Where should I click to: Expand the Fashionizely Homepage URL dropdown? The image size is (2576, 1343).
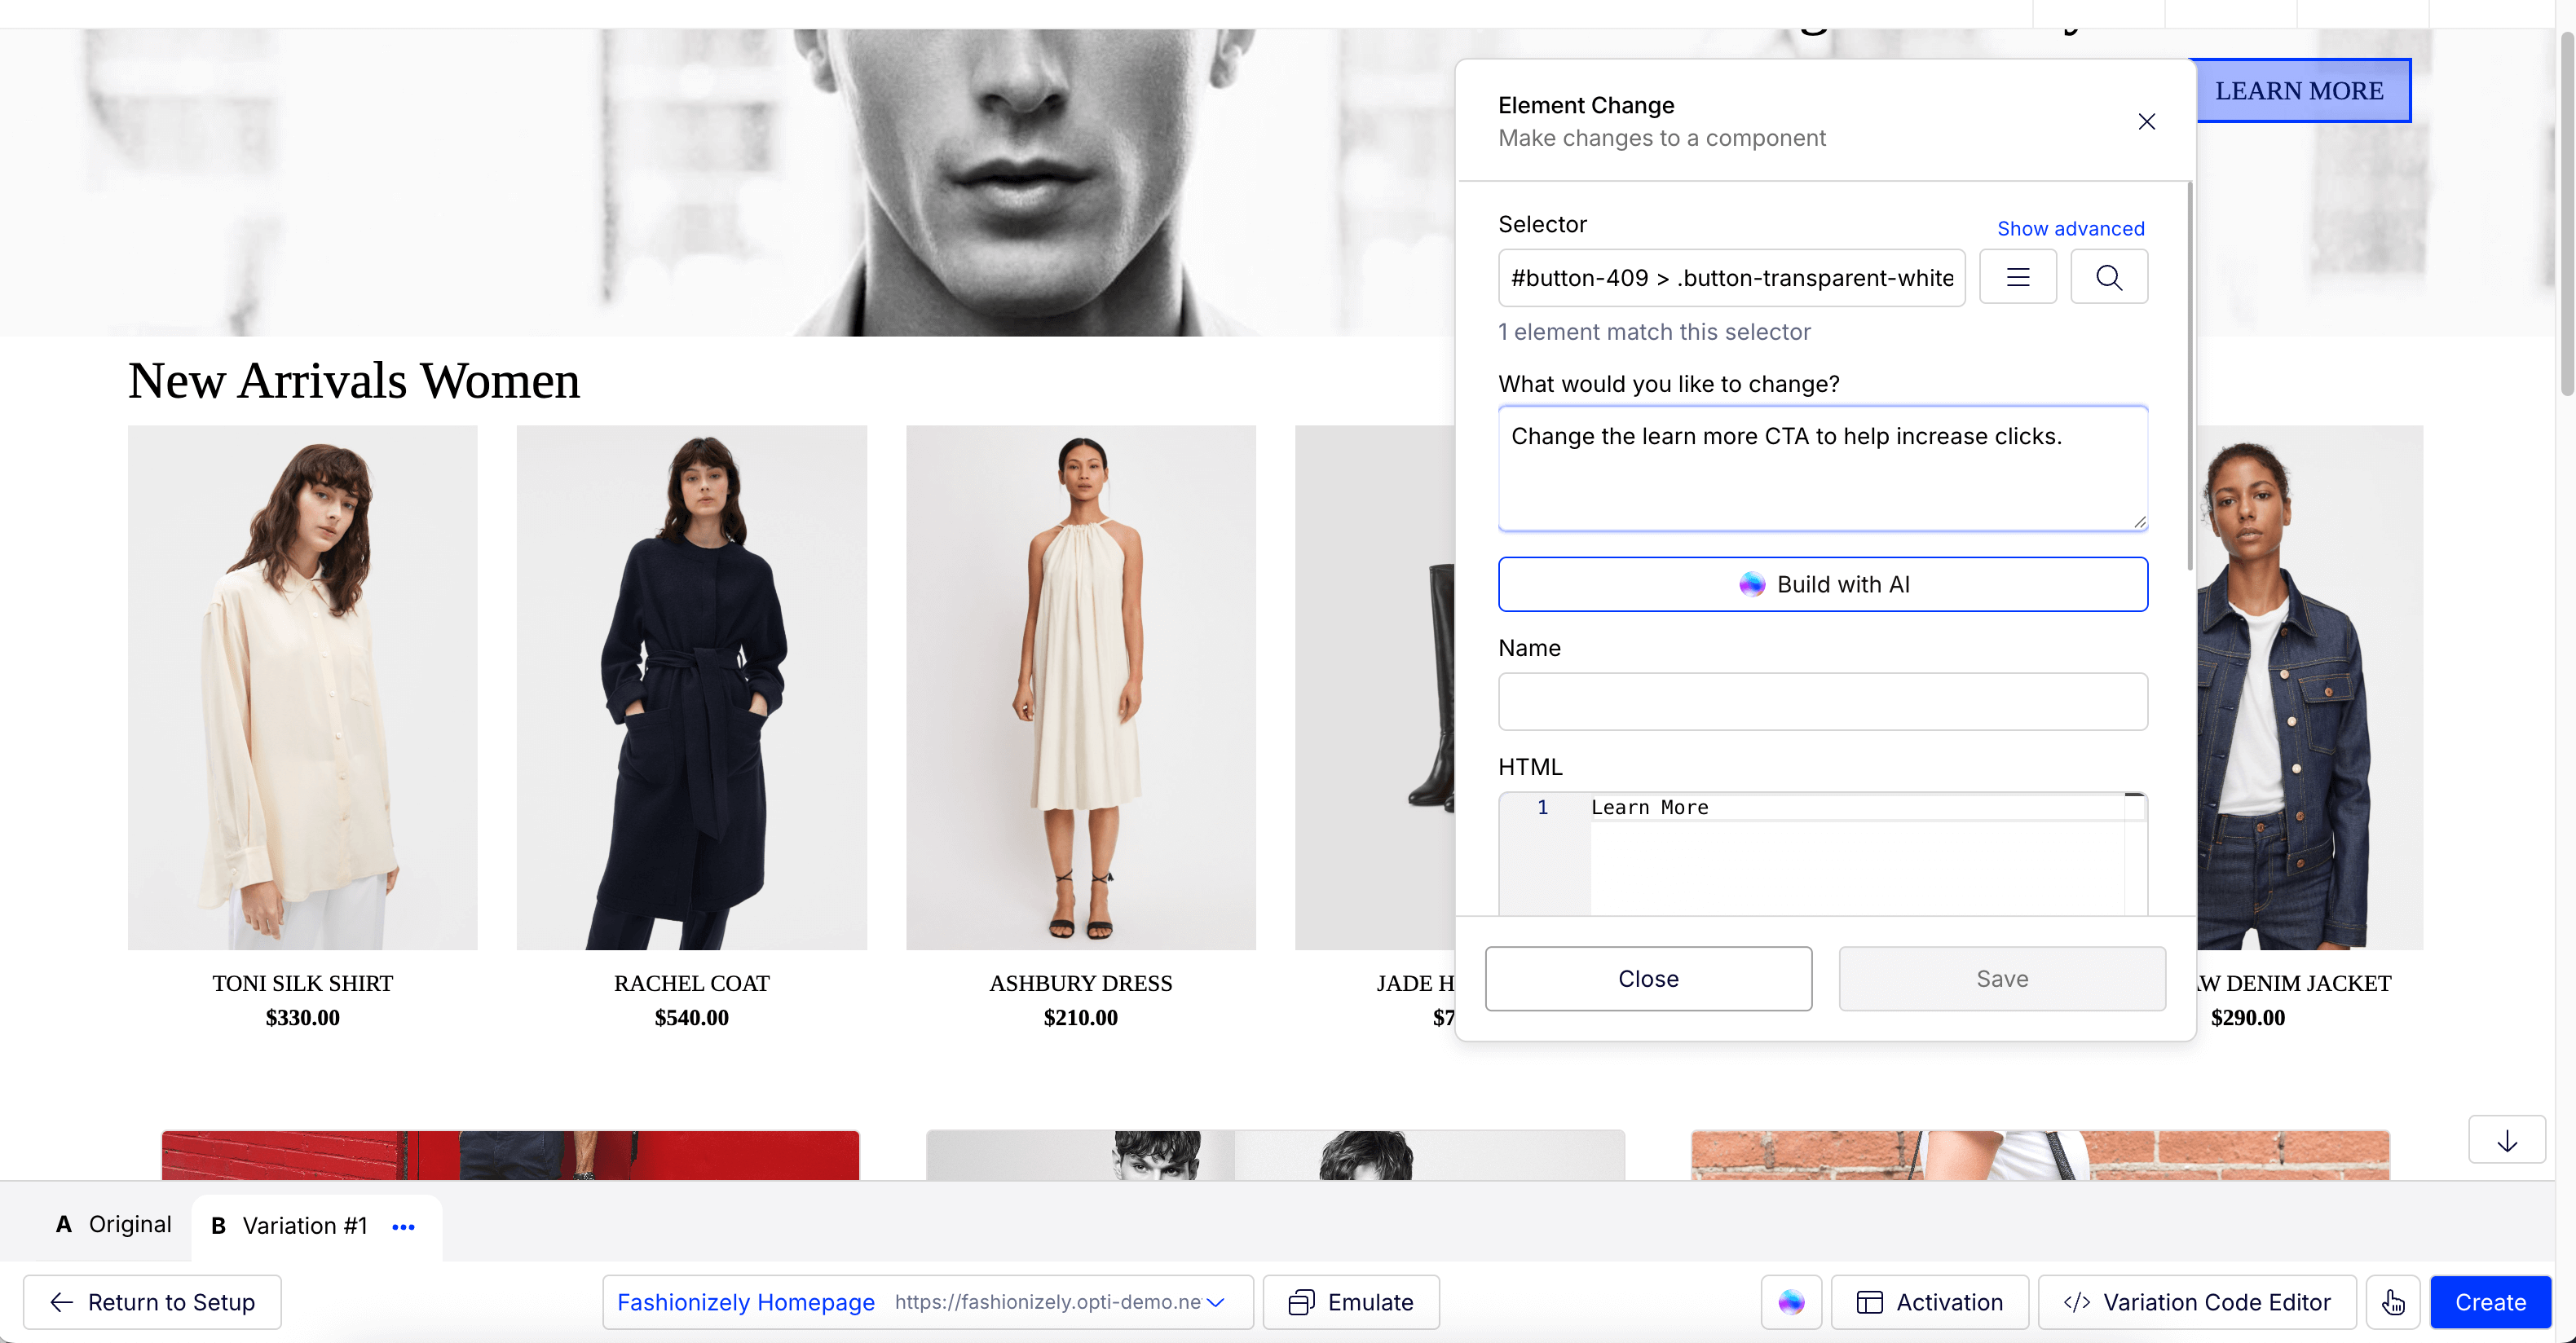1215,1301
